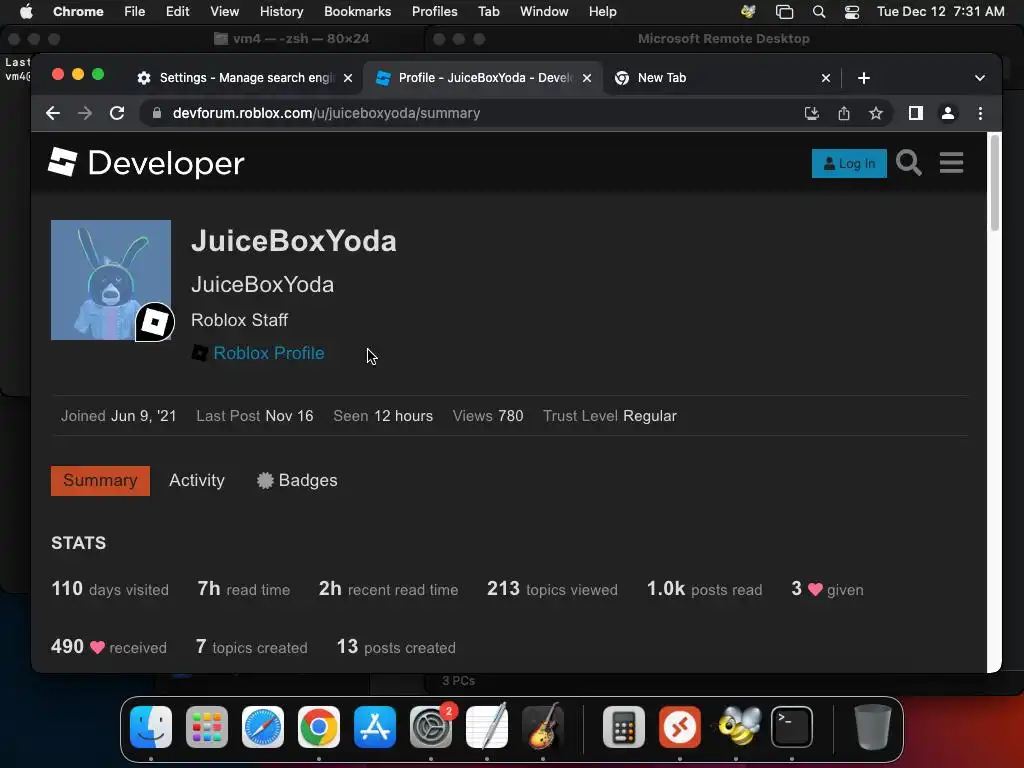This screenshot has width=1024, height=768.
Task: Expand the tab search chevron
Action: click(x=980, y=78)
